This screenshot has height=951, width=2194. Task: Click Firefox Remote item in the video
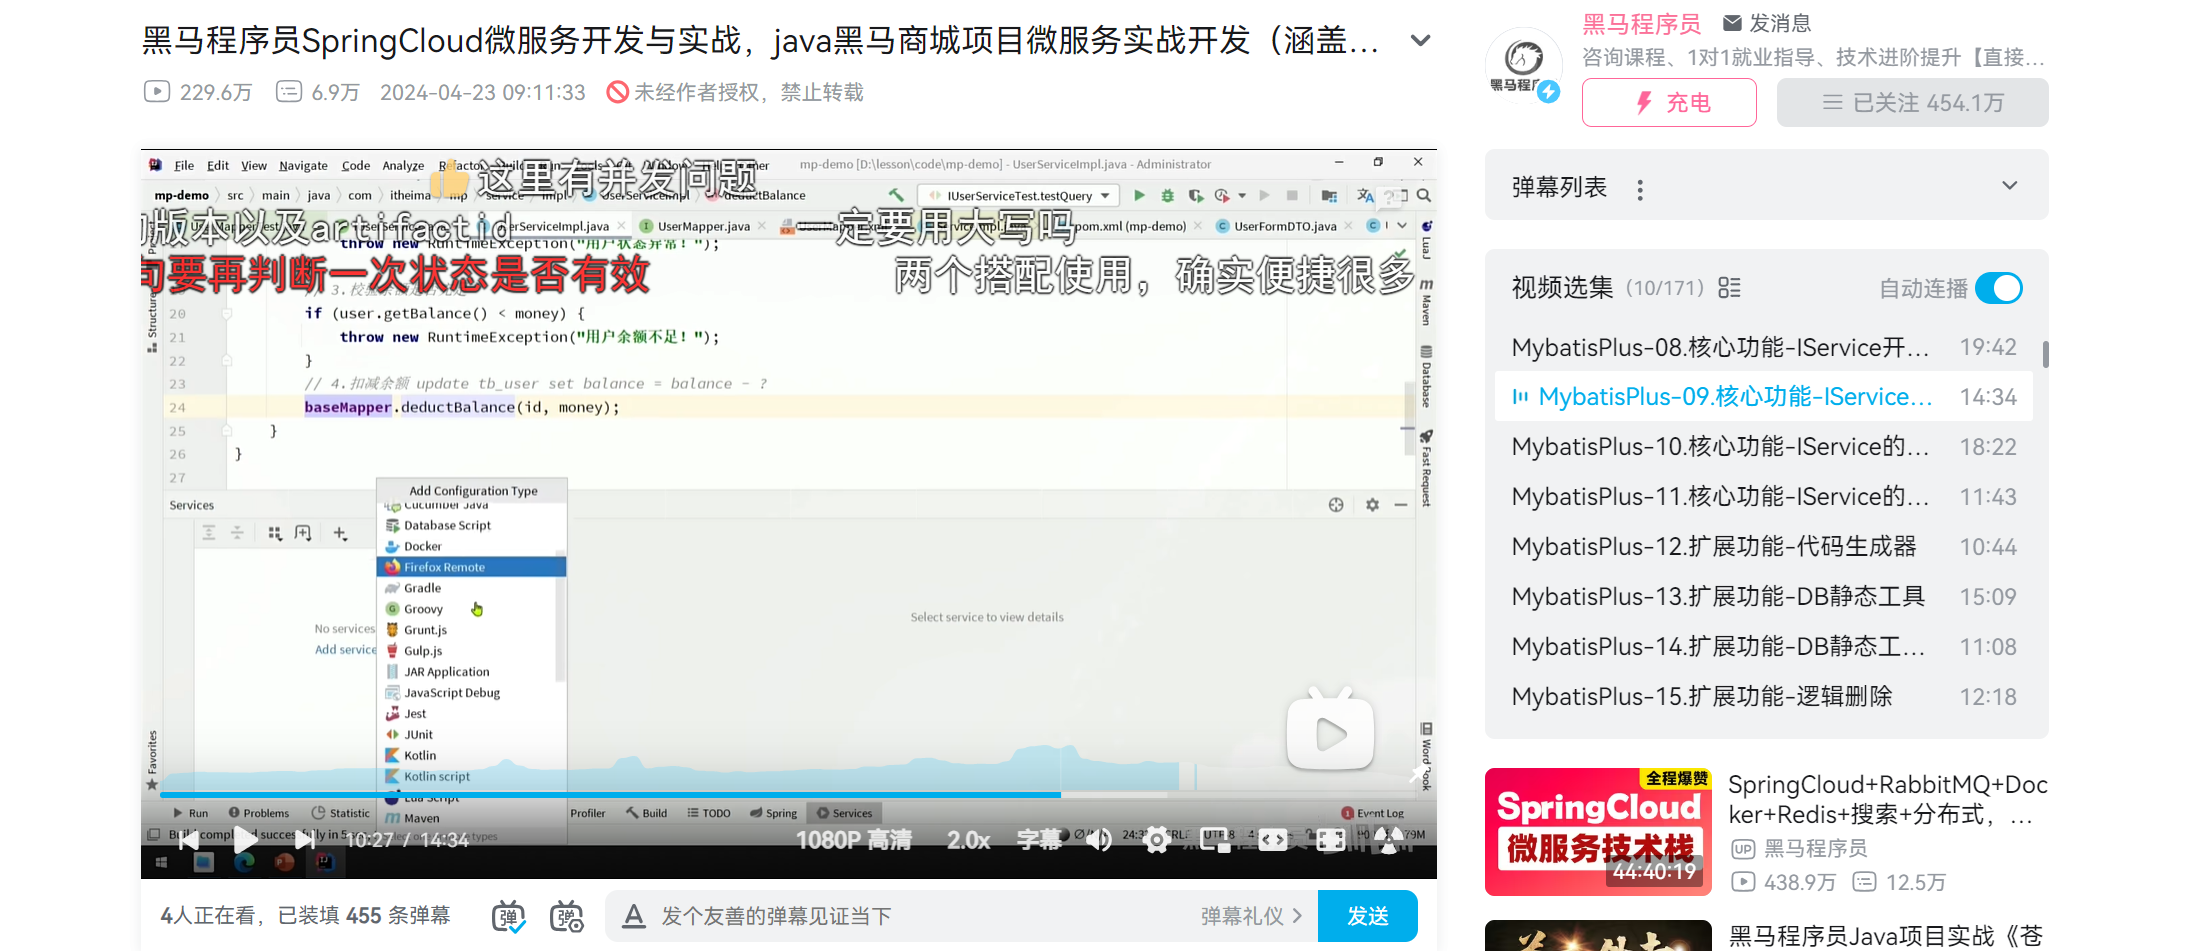471,567
